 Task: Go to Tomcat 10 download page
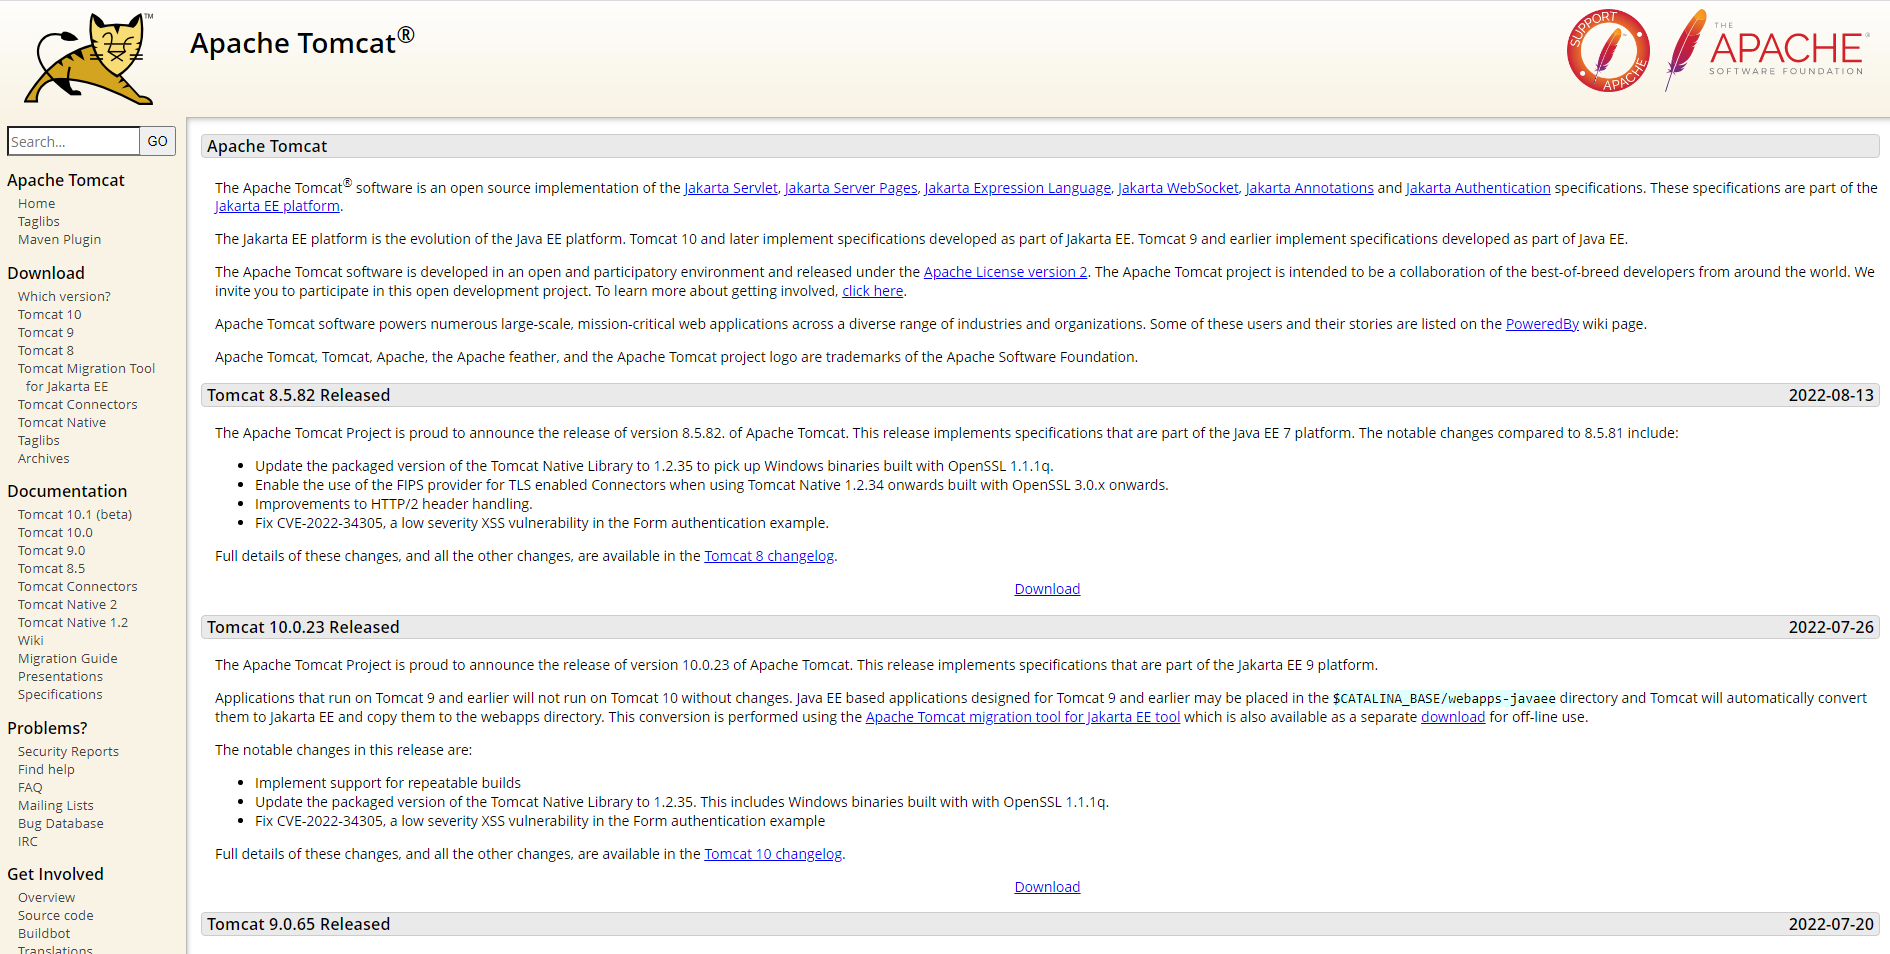pos(50,314)
